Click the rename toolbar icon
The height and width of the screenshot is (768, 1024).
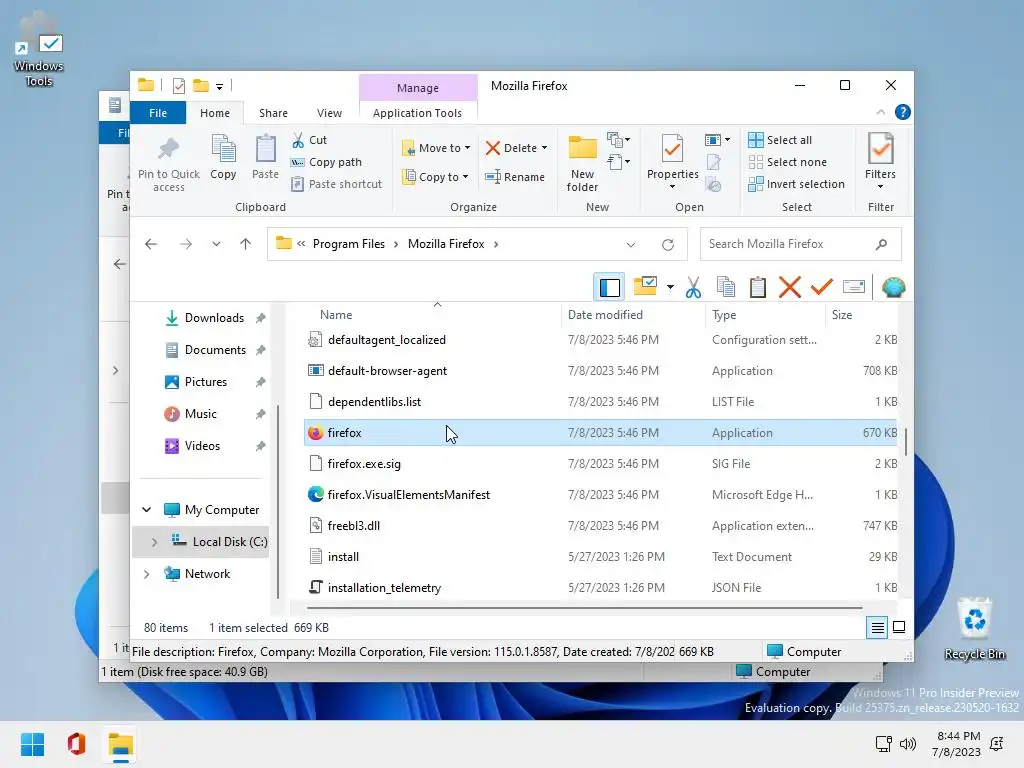click(x=854, y=286)
